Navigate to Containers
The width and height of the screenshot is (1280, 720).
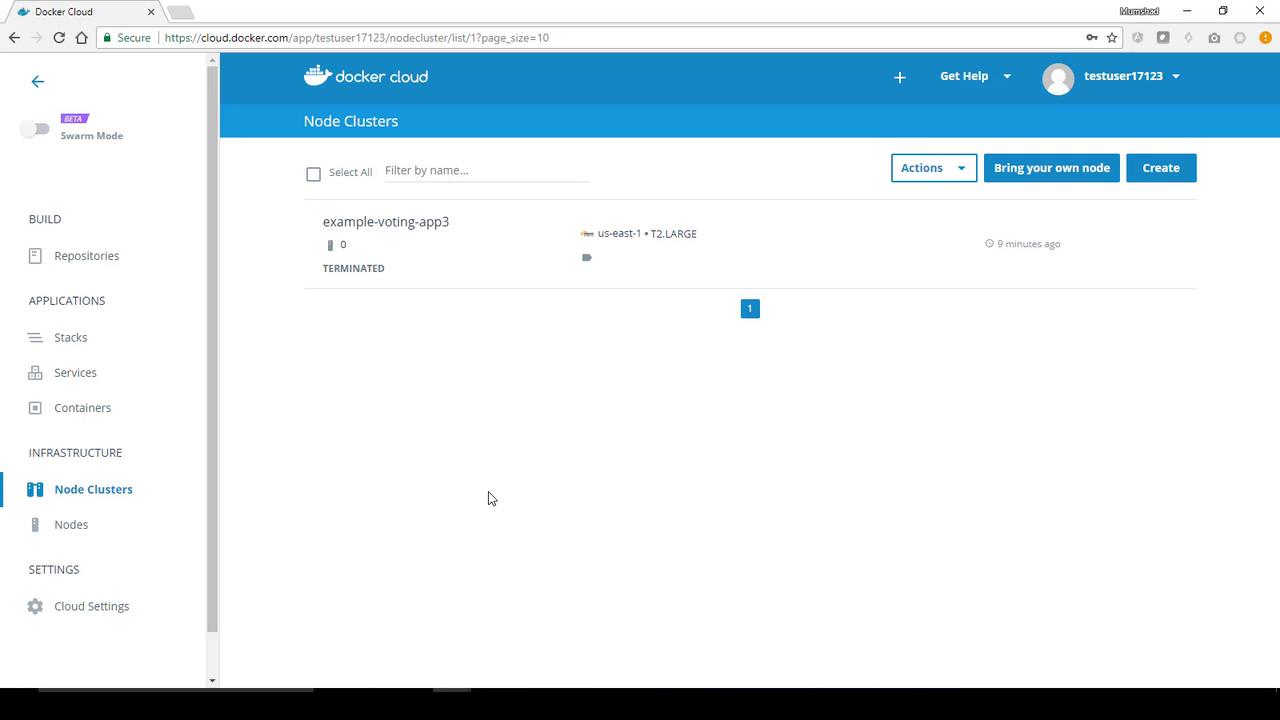(x=82, y=408)
